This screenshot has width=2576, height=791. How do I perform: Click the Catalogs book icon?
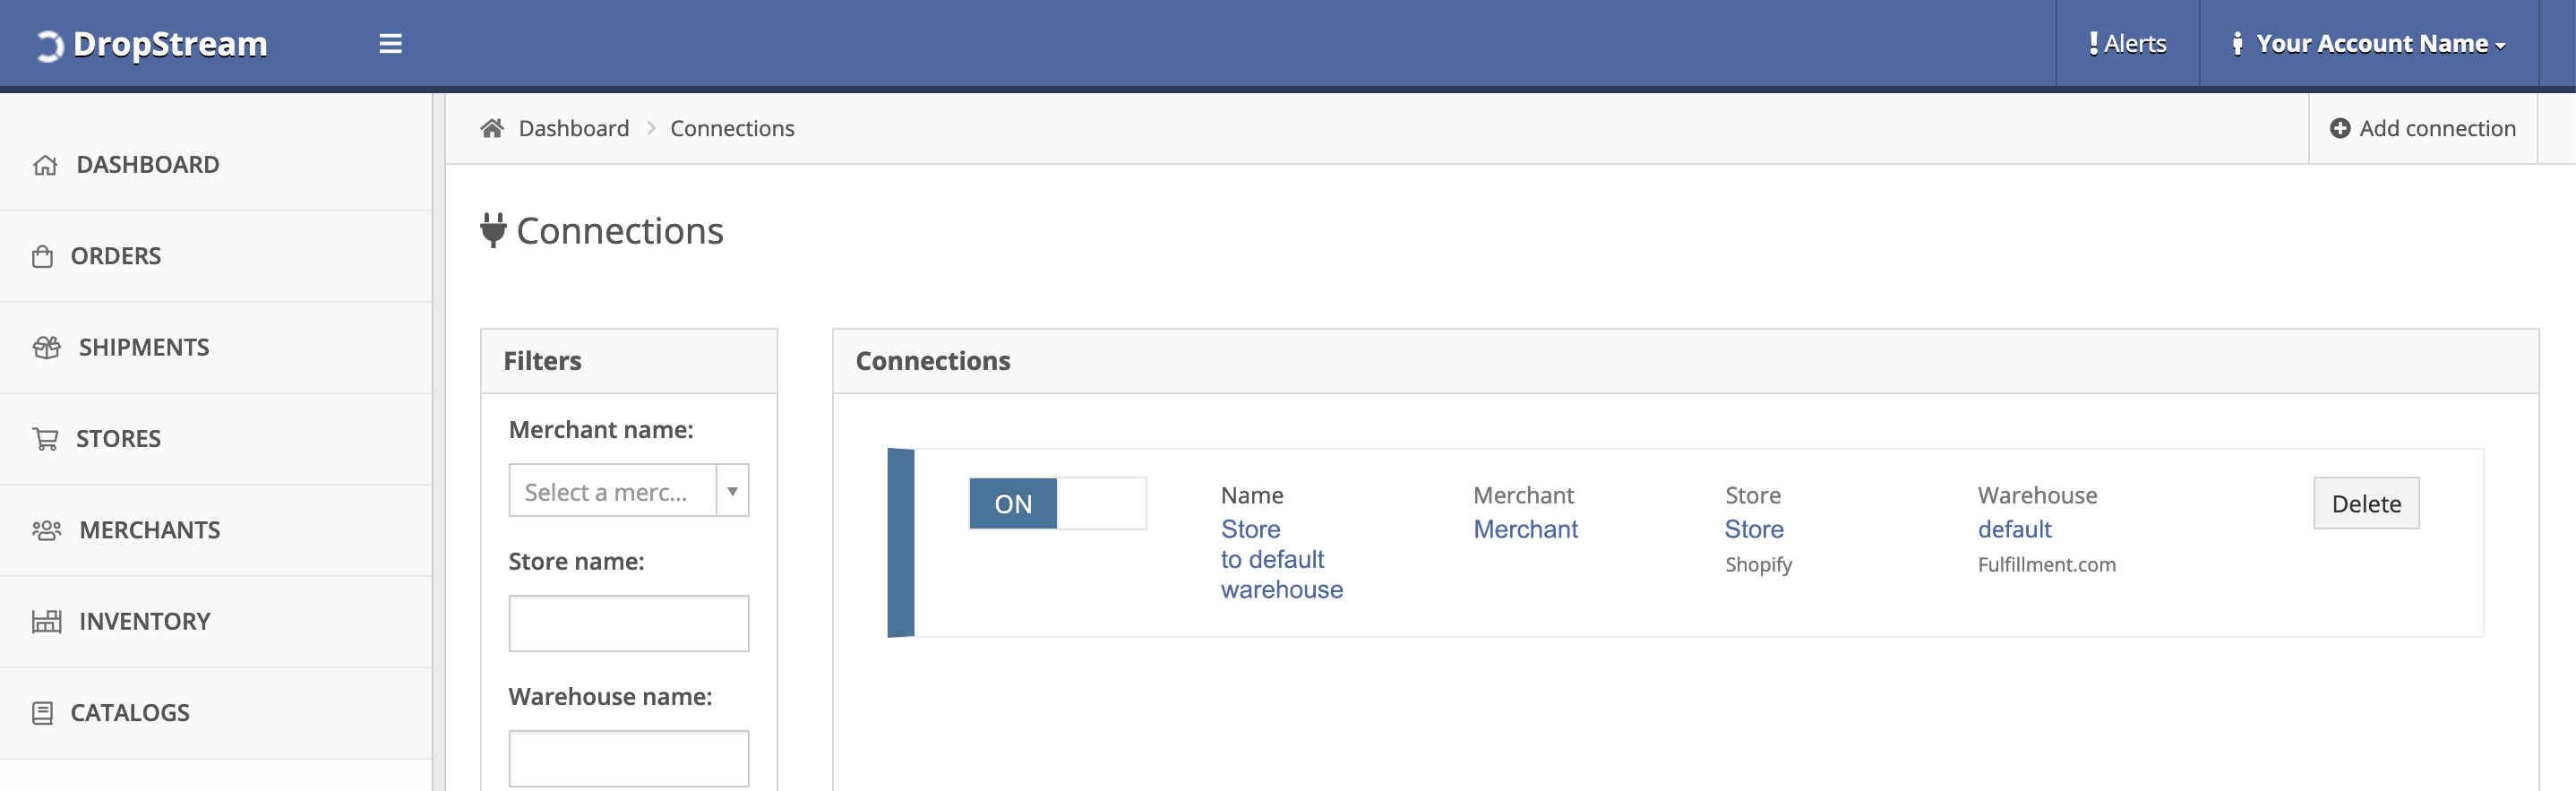click(42, 713)
